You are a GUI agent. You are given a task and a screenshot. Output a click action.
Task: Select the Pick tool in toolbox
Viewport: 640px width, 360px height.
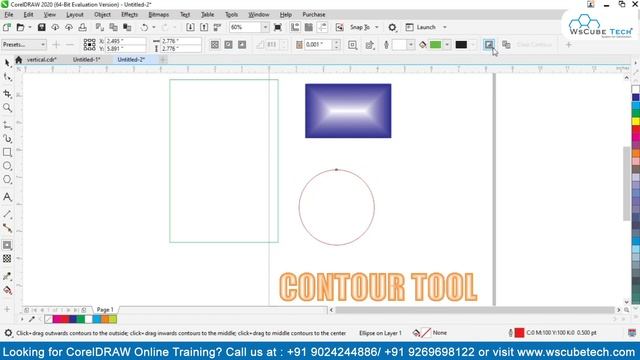coord(7,63)
